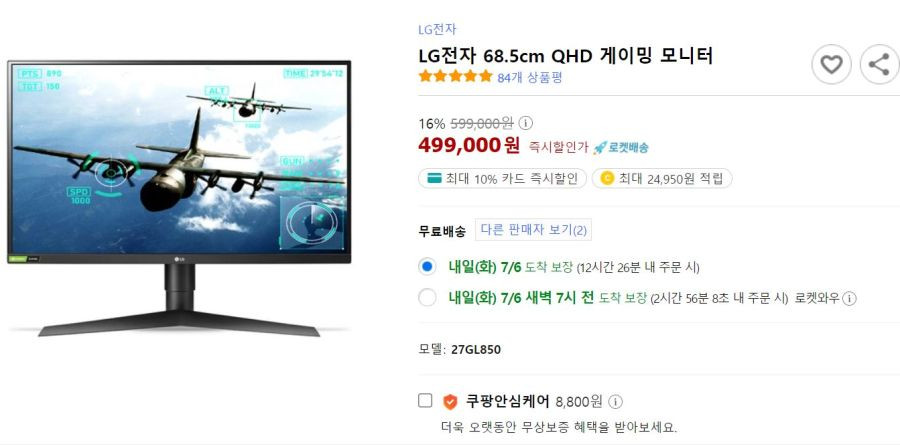Image resolution: width=900 pixels, height=445 pixels.
Task: Expand the 최대 24,950원 적립 details
Action: click(662, 179)
